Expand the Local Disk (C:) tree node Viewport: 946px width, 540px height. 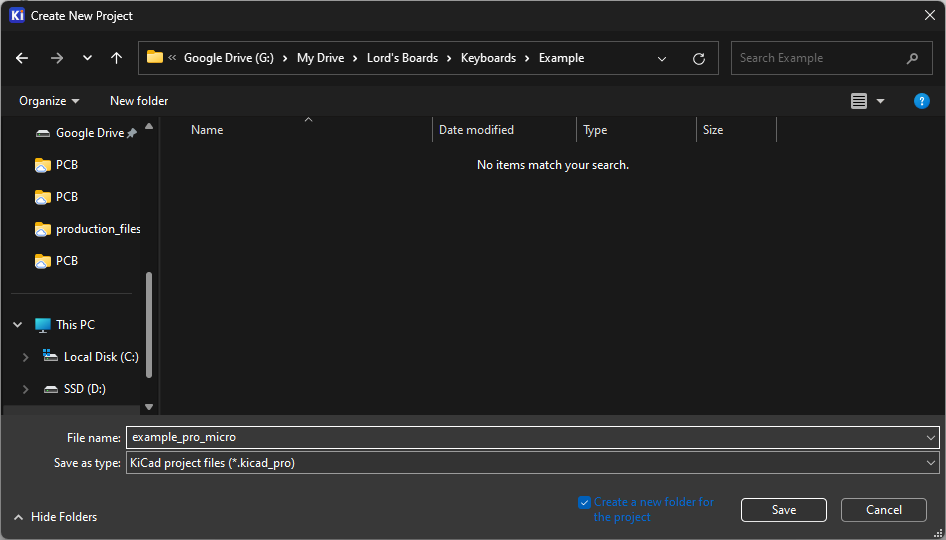26,357
